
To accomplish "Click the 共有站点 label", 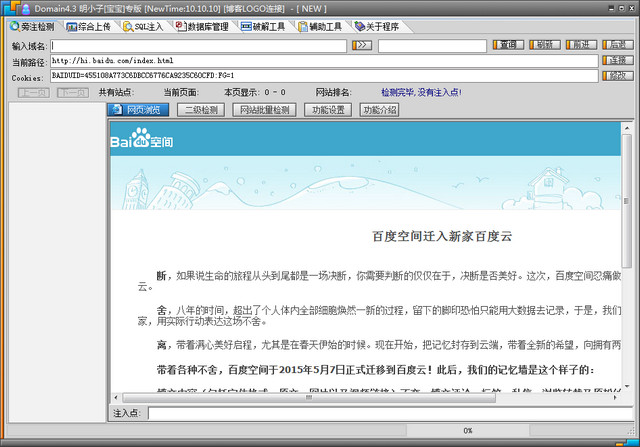I will (116, 93).
